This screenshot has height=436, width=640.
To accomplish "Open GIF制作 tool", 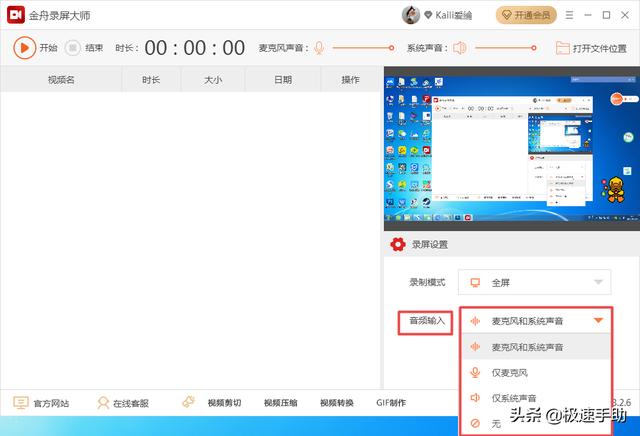I will 391,403.
